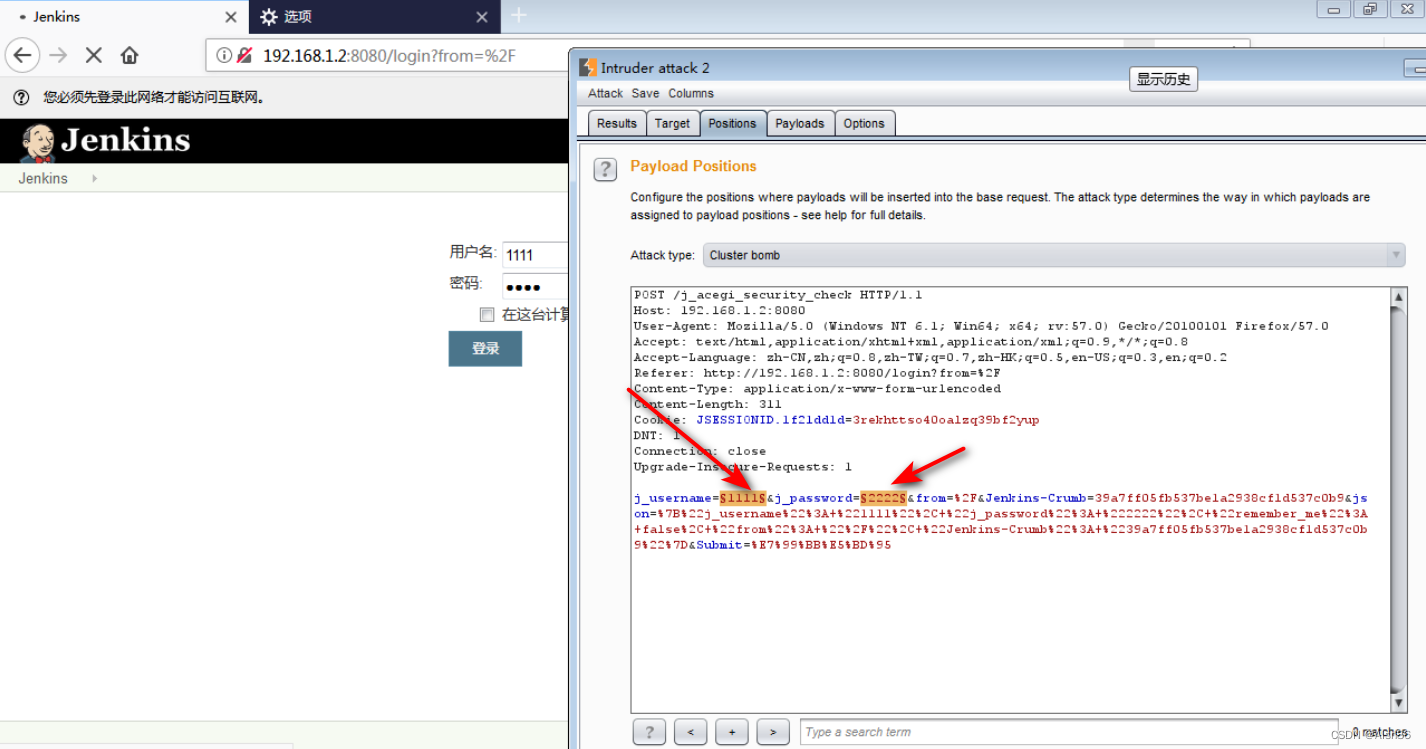Image resolution: width=1426 pixels, height=749 pixels.
Task: Click the Cookie JSESSIONID header line
Action: [x=836, y=420]
